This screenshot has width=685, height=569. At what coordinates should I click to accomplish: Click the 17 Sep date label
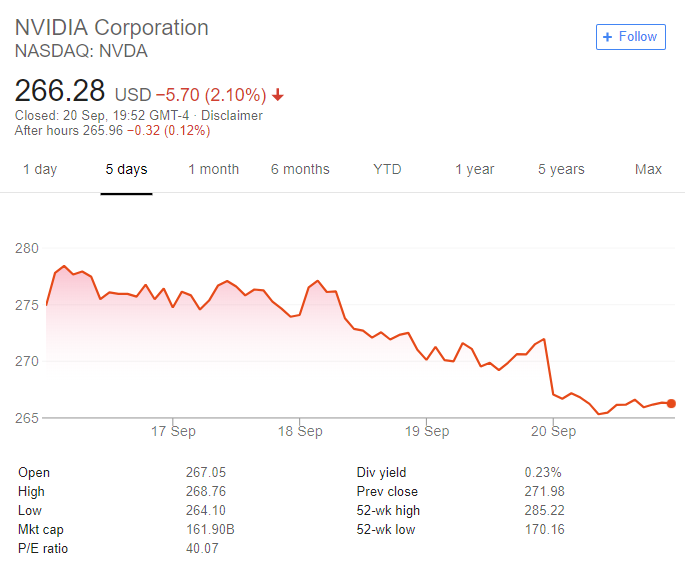(172, 432)
